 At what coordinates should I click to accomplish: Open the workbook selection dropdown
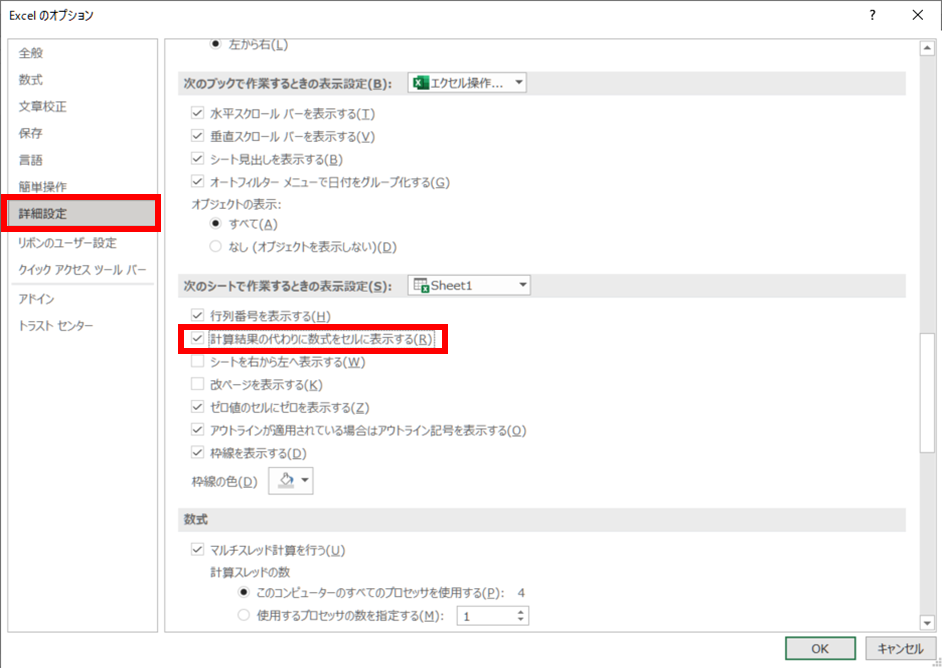click(467, 83)
